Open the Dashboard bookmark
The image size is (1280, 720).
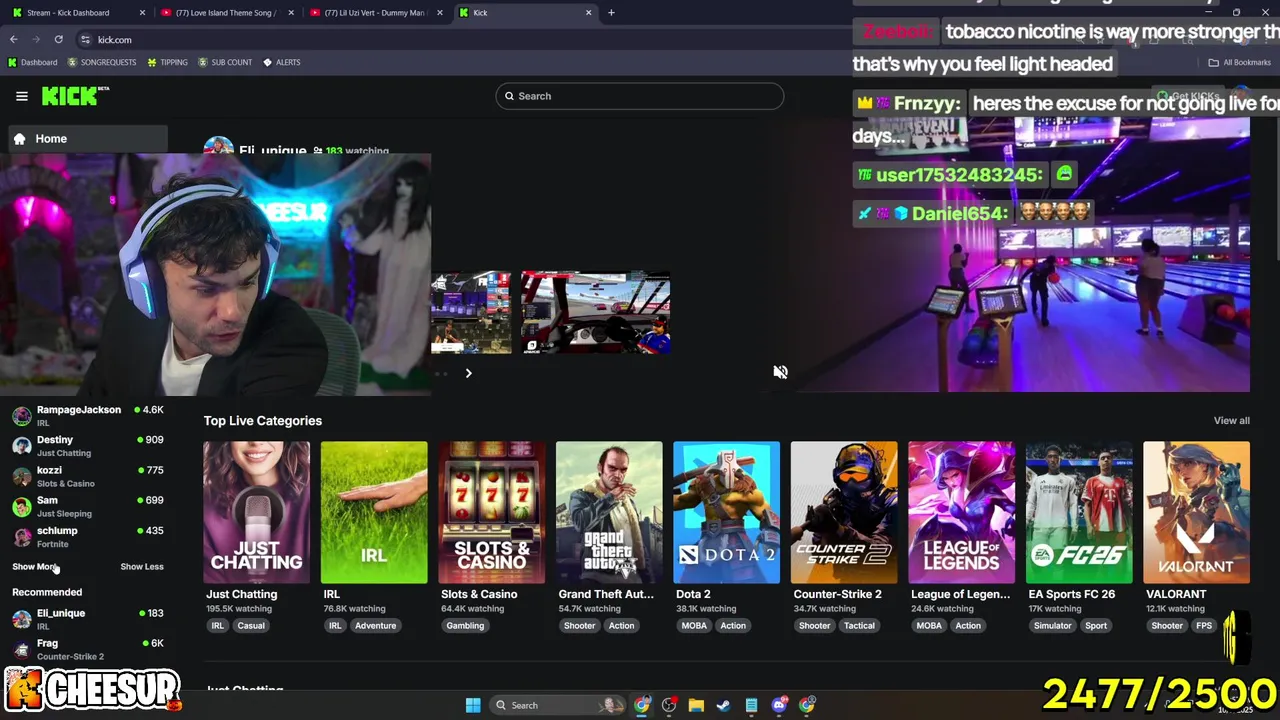click(33, 62)
